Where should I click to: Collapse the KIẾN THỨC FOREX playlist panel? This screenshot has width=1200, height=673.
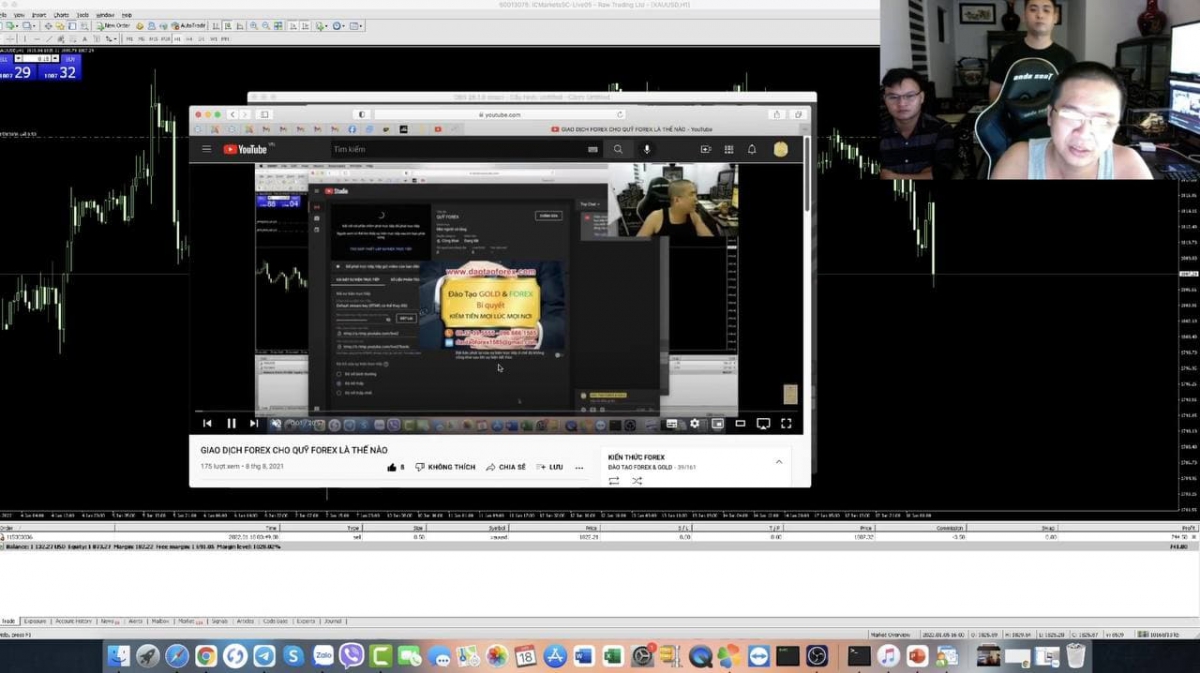point(779,462)
